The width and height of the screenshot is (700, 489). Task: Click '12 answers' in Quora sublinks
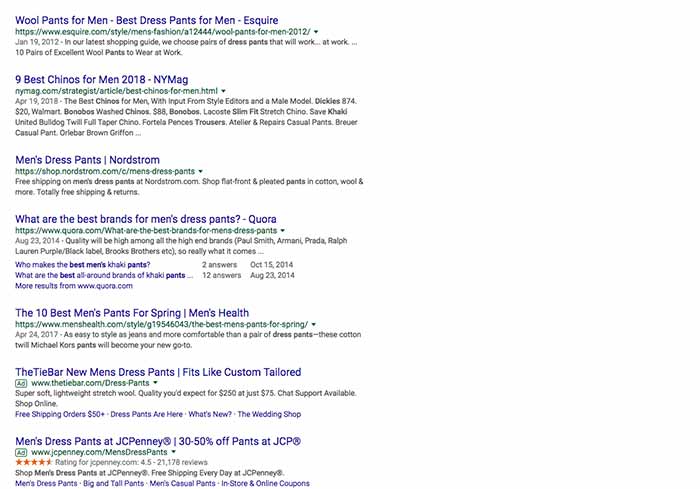click(x=221, y=275)
